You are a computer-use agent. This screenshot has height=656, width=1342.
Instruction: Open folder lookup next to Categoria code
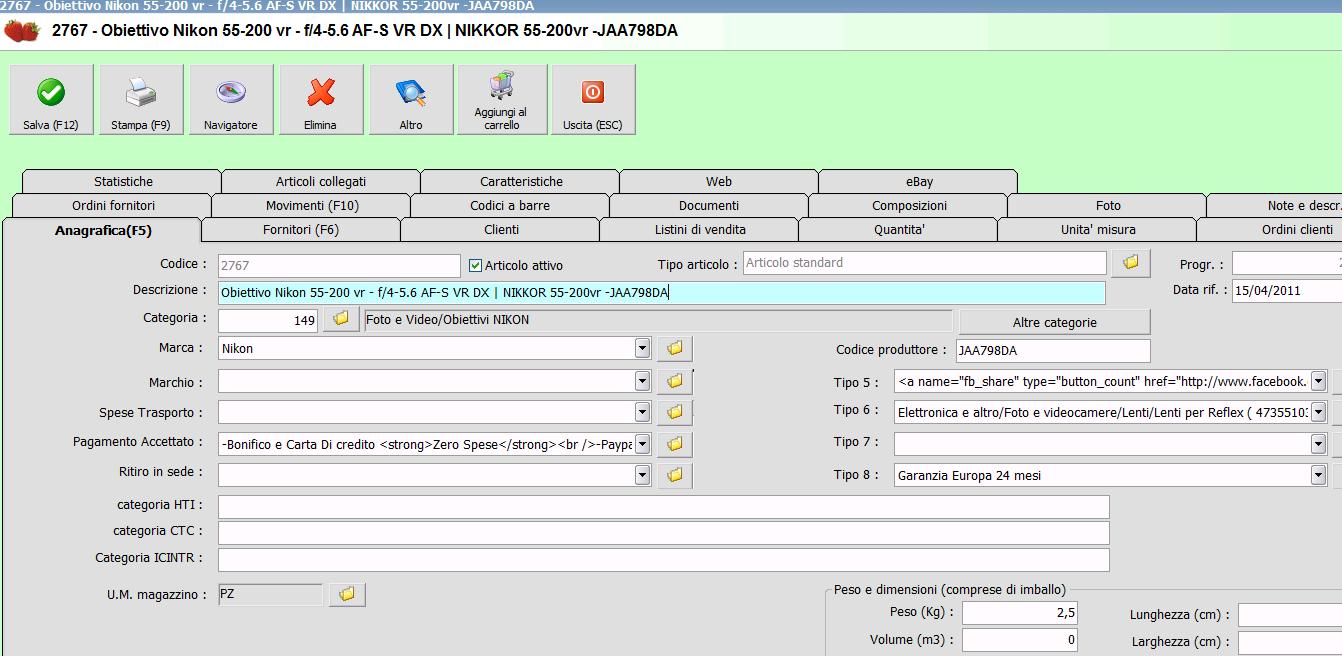(341, 318)
